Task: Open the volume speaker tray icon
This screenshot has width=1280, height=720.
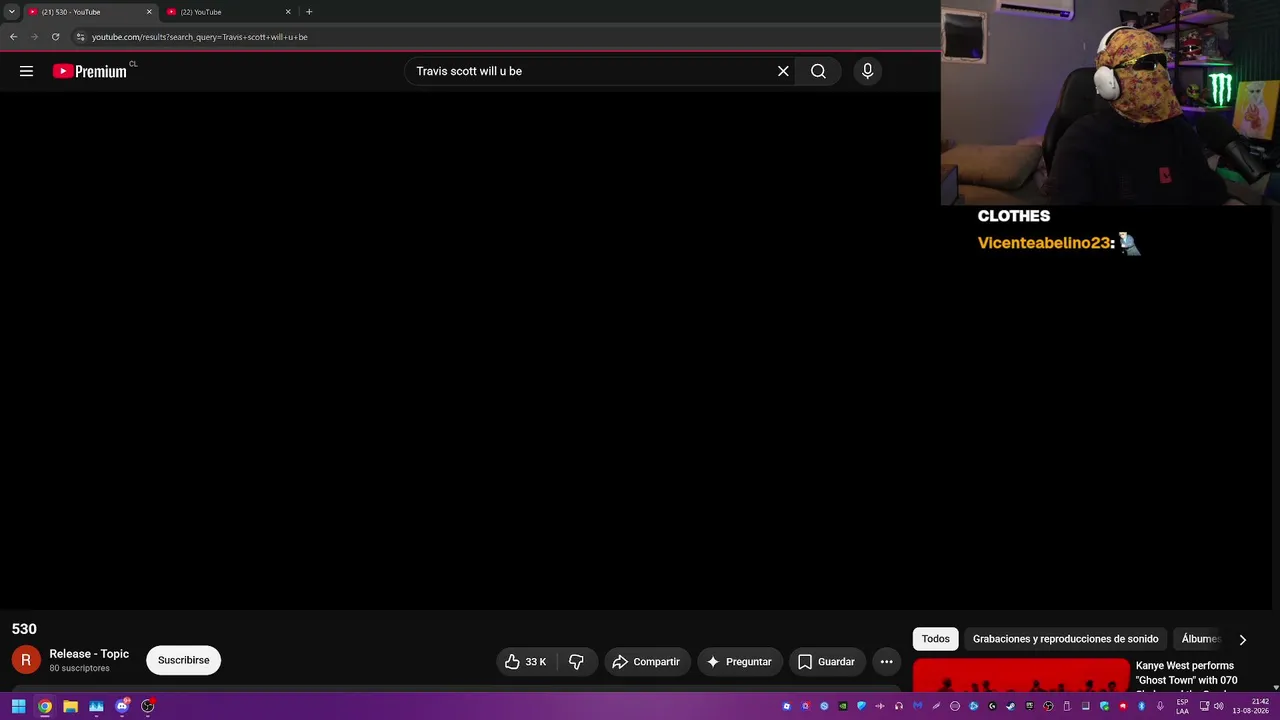Action: click(1218, 706)
